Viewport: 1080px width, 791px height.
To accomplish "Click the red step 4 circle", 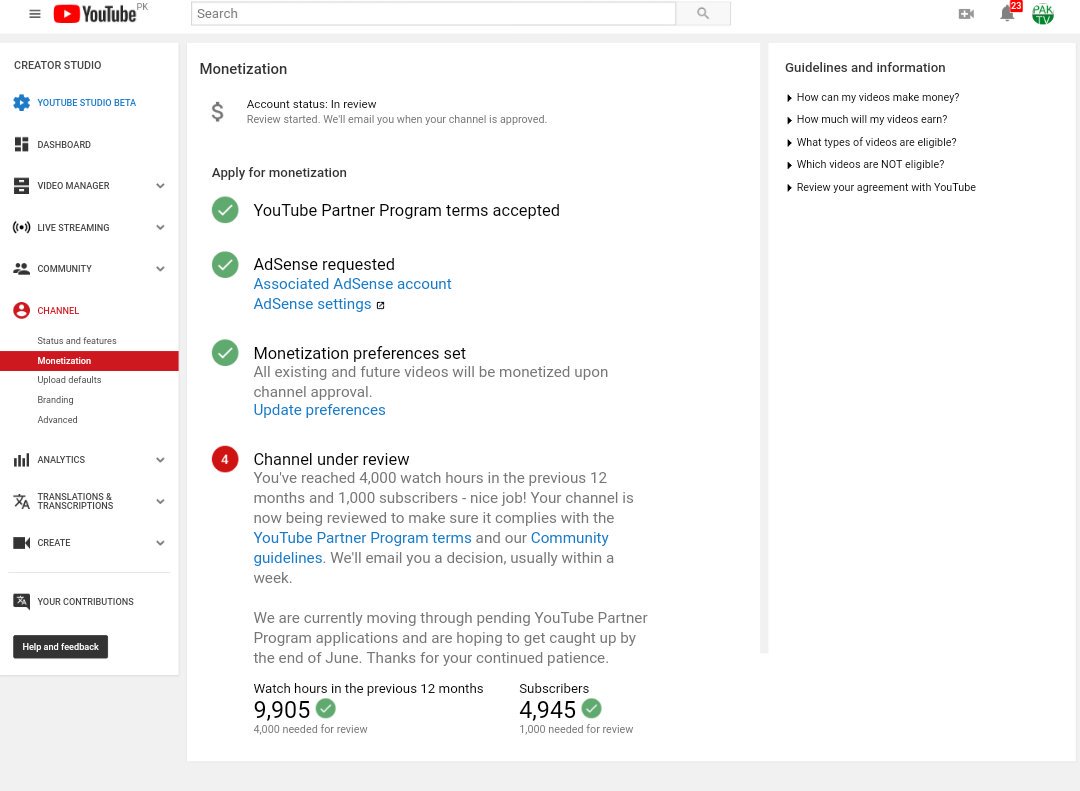I will pos(225,459).
